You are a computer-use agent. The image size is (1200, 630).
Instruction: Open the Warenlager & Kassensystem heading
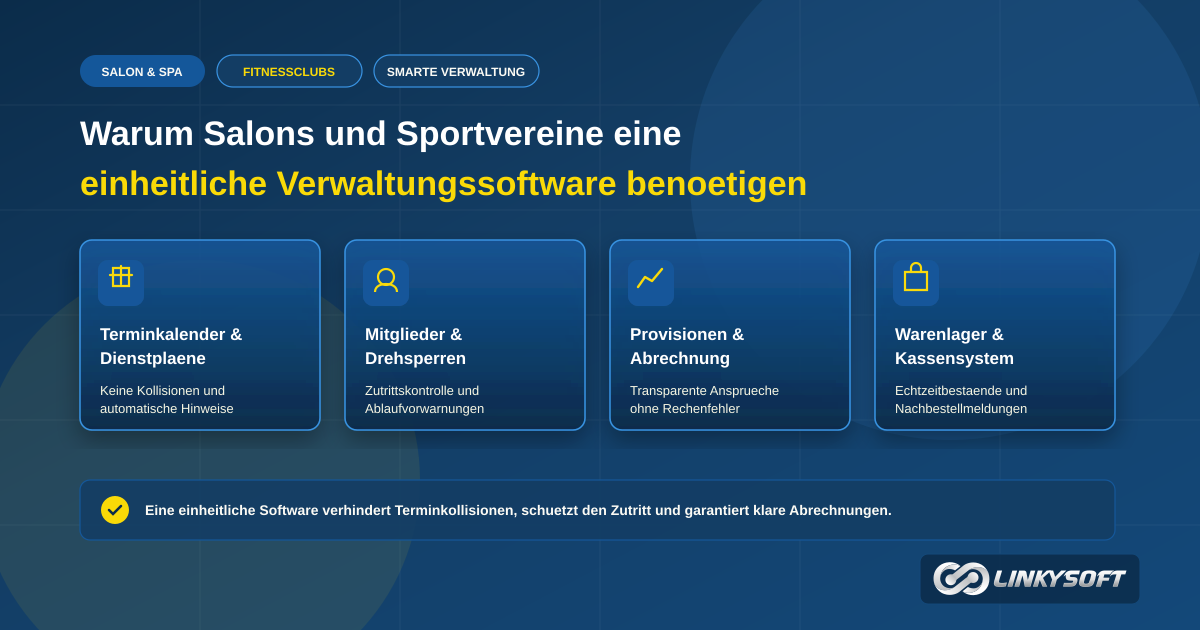pyautogui.click(x=954, y=346)
